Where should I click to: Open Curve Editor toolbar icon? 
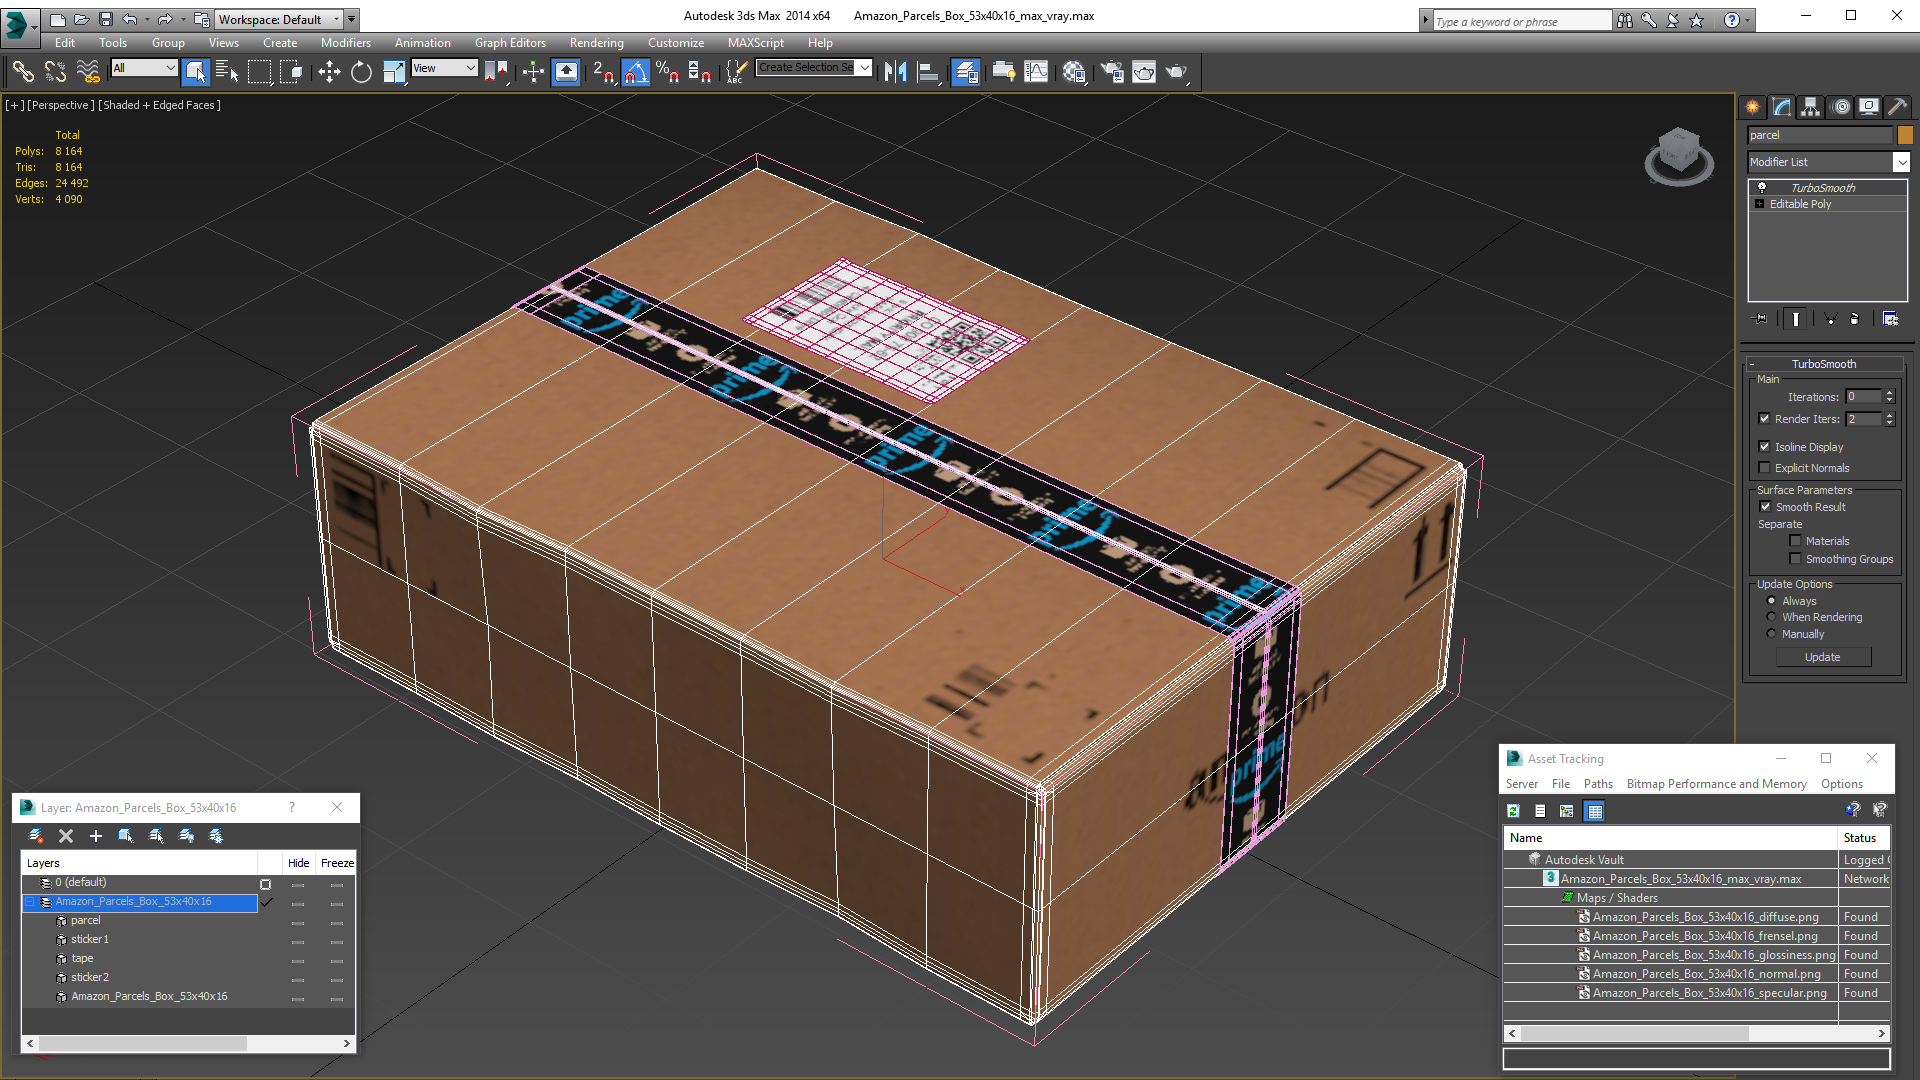1036,71
